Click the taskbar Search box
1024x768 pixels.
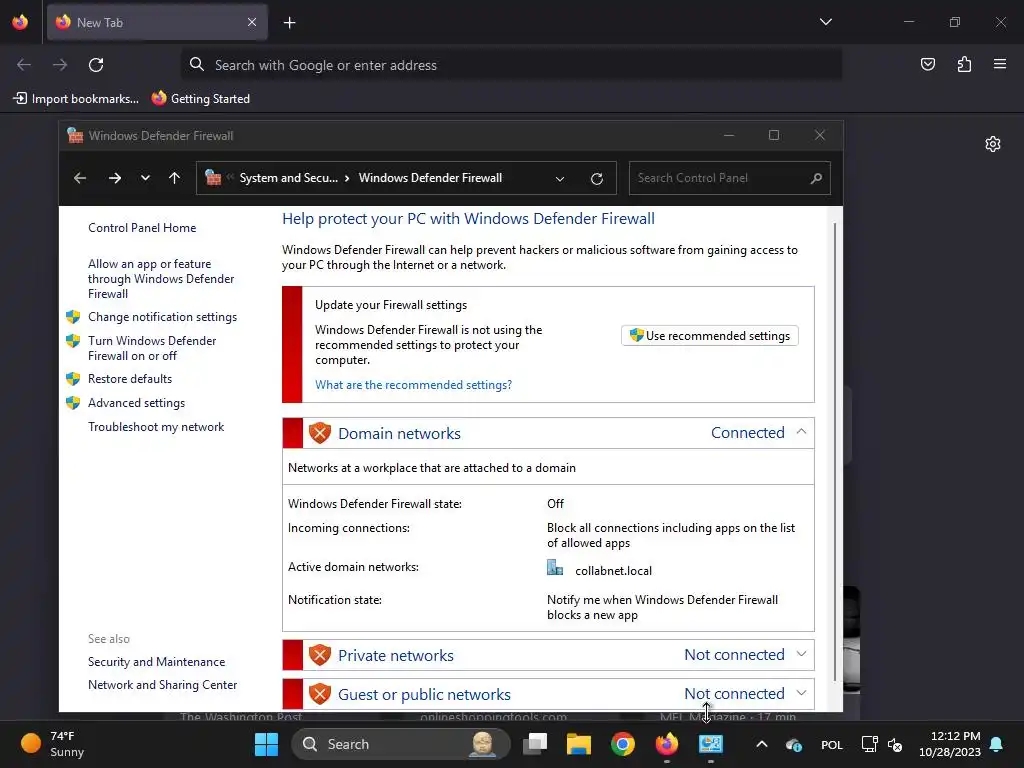pyautogui.click(x=400, y=744)
